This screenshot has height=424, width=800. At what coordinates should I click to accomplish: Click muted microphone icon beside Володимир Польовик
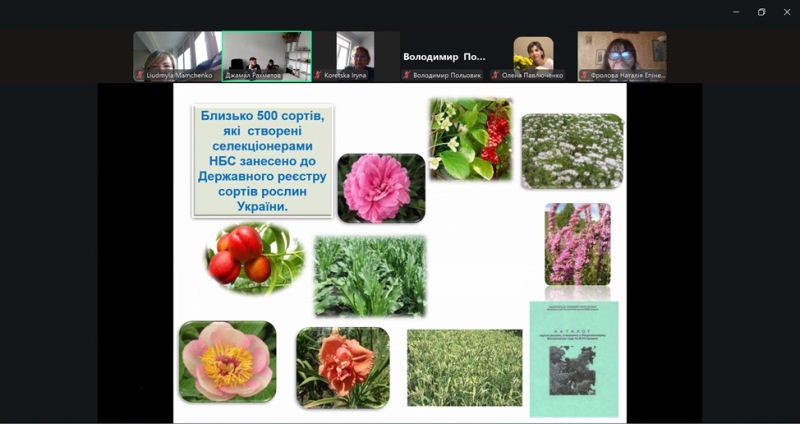click(407, 75)
